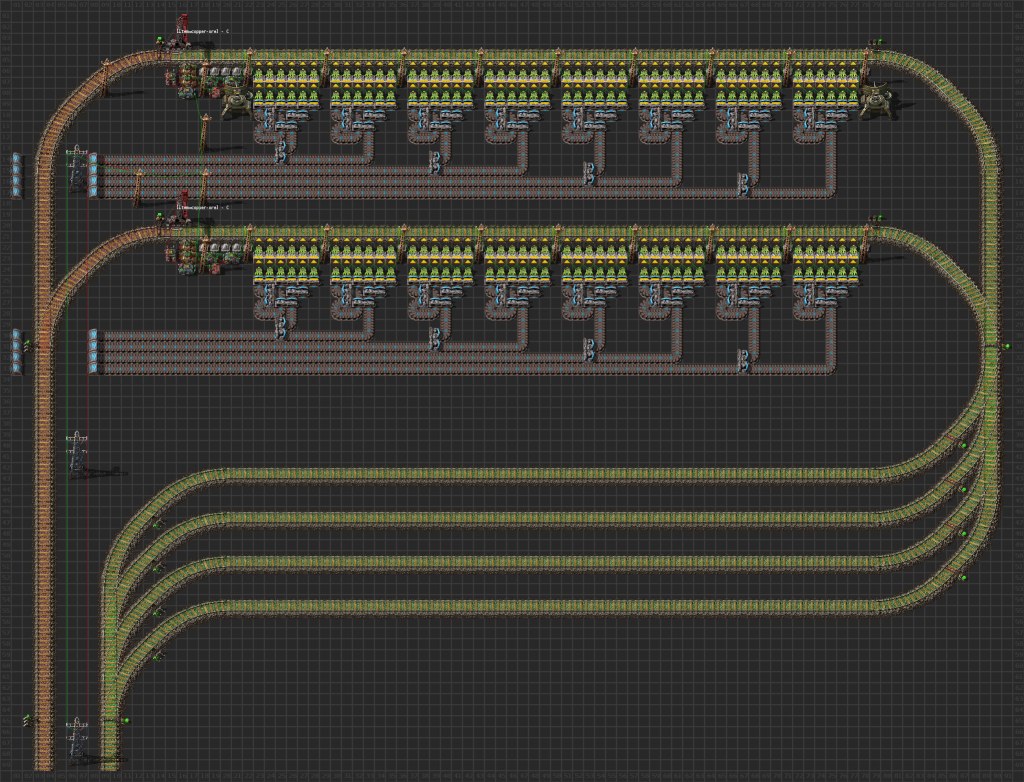Select the big electric pole at the bottom-left corner
Screen dimensions: 1024x782
[x=78, y=740]
